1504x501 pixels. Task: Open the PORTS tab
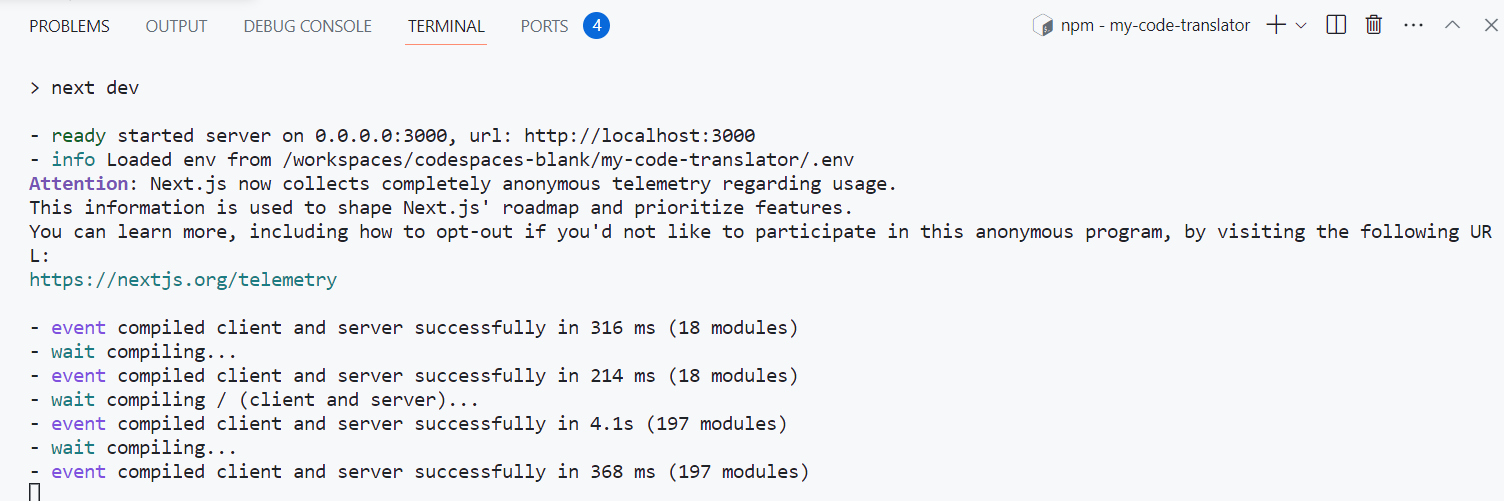tap(544, 27)
